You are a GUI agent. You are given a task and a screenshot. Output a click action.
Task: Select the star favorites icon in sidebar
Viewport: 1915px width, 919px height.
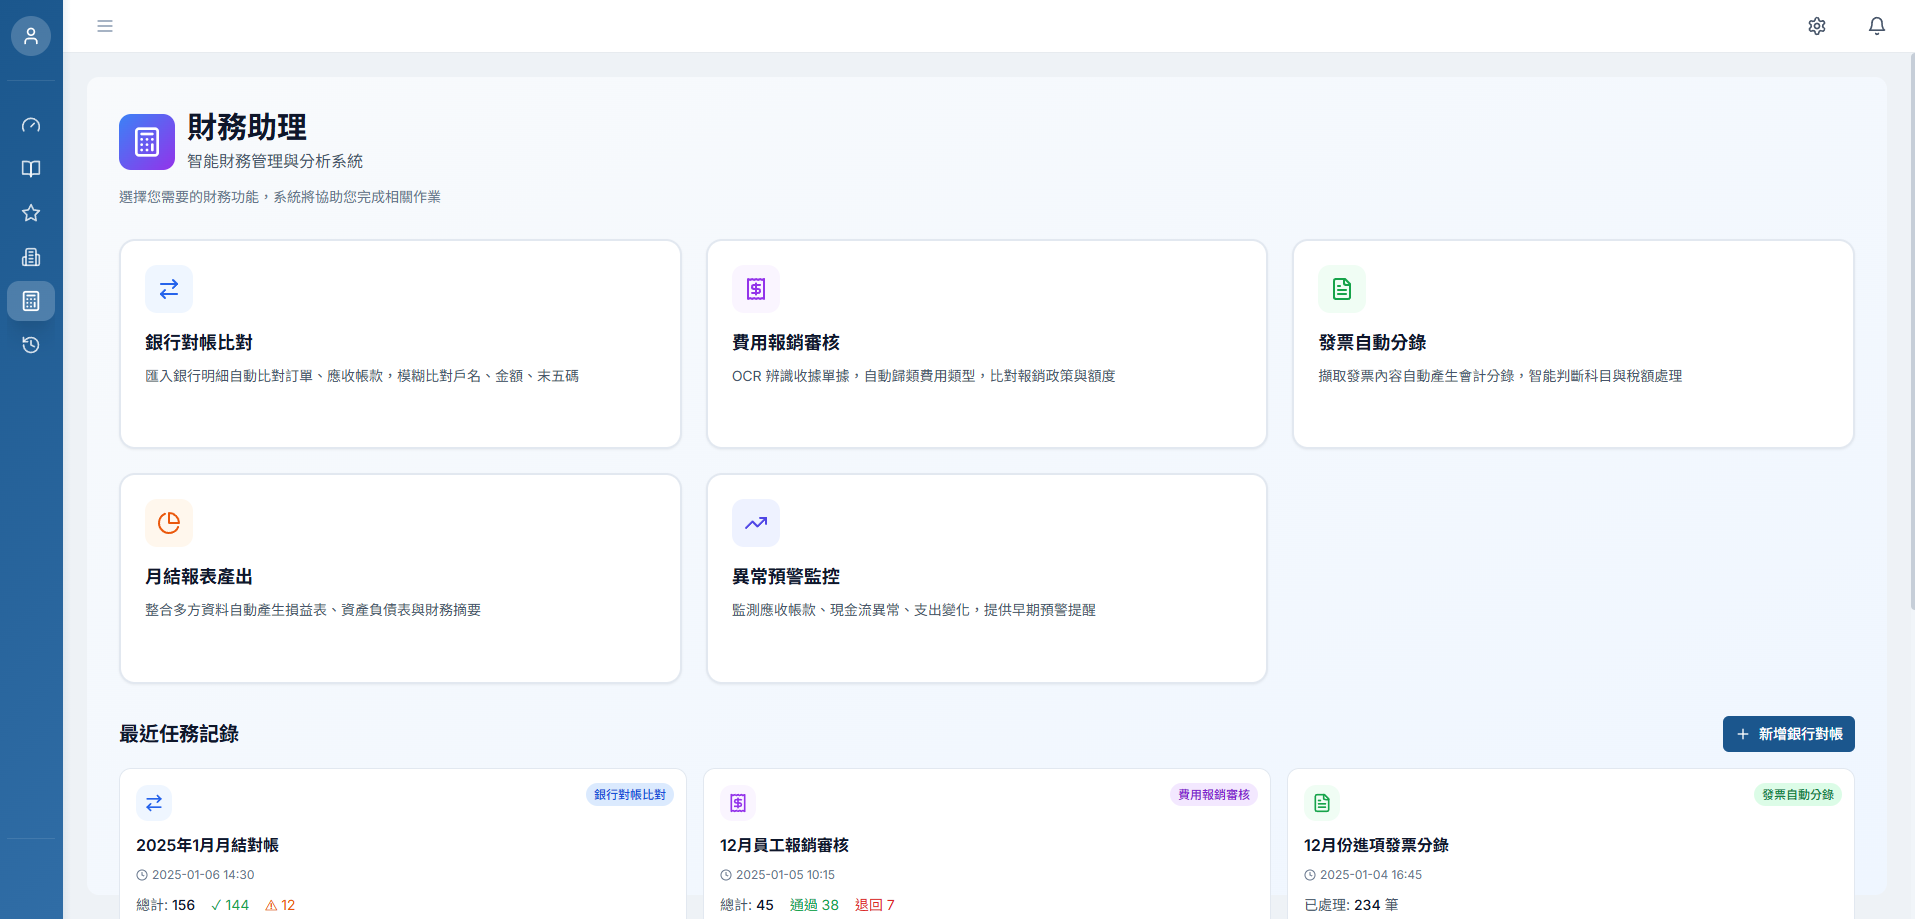(x=31, y=213)
